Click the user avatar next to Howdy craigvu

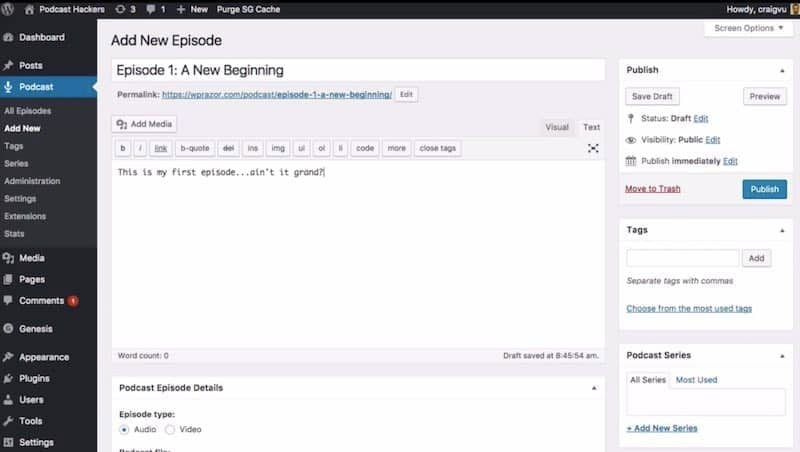(795, 9)
